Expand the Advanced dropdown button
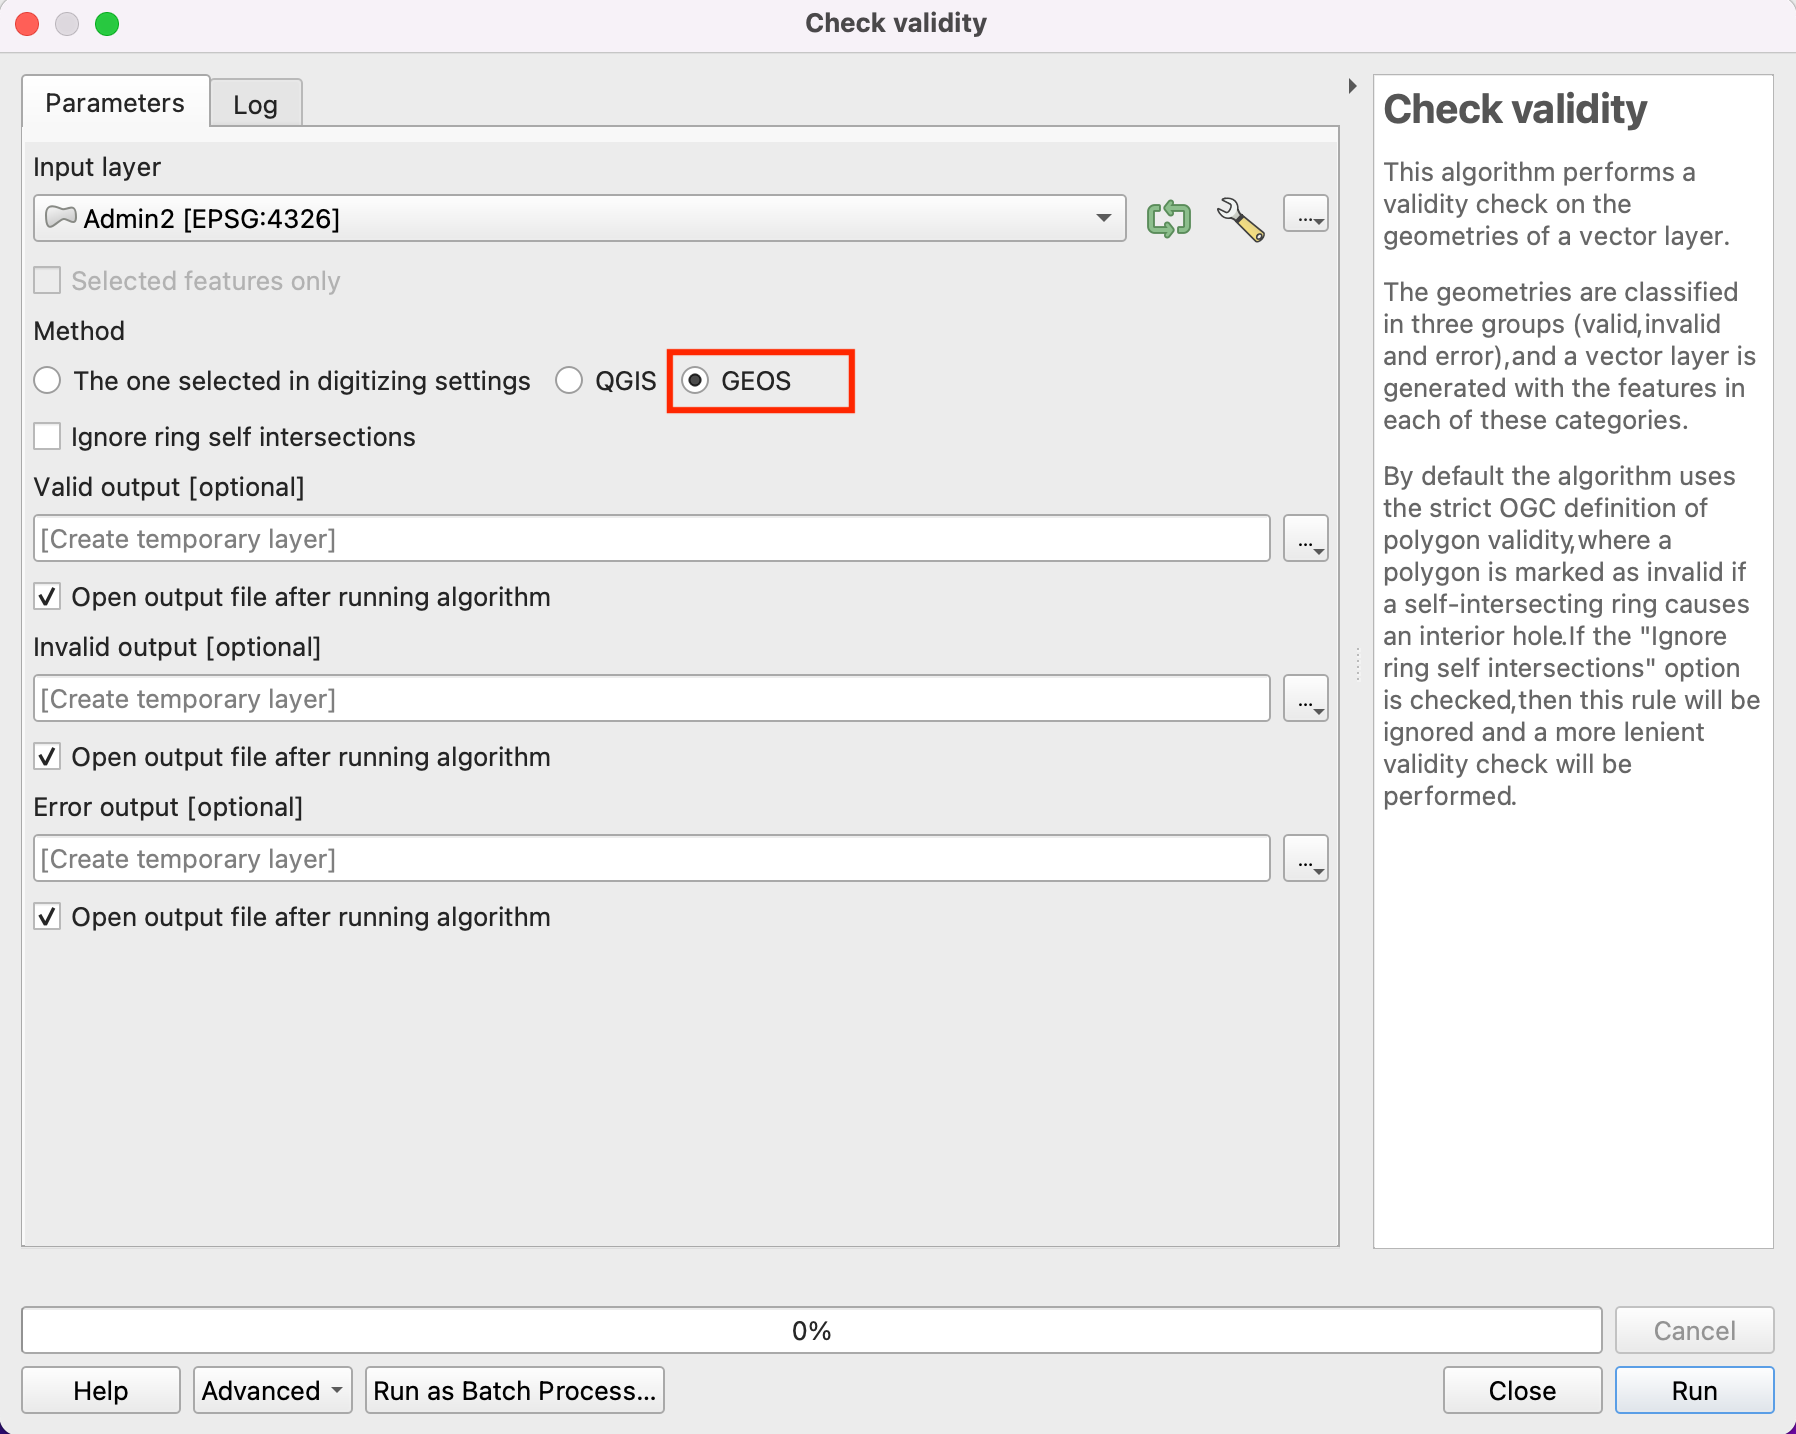 [272, 1390]
